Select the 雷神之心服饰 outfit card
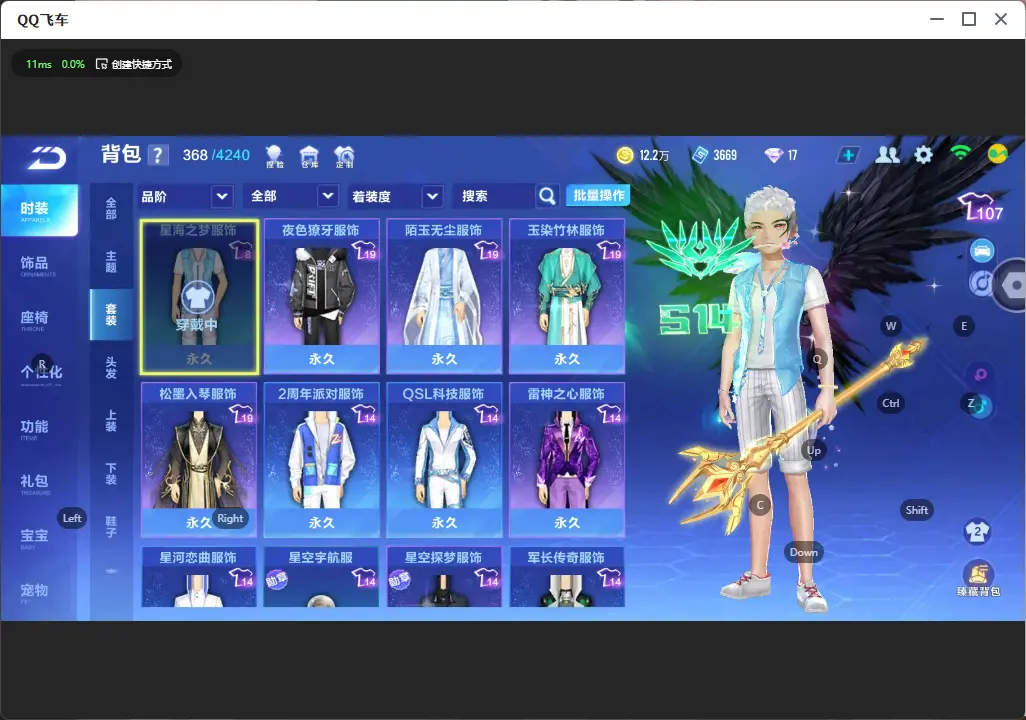Screen dimensions: 1026x720 (x=567, y=460)
